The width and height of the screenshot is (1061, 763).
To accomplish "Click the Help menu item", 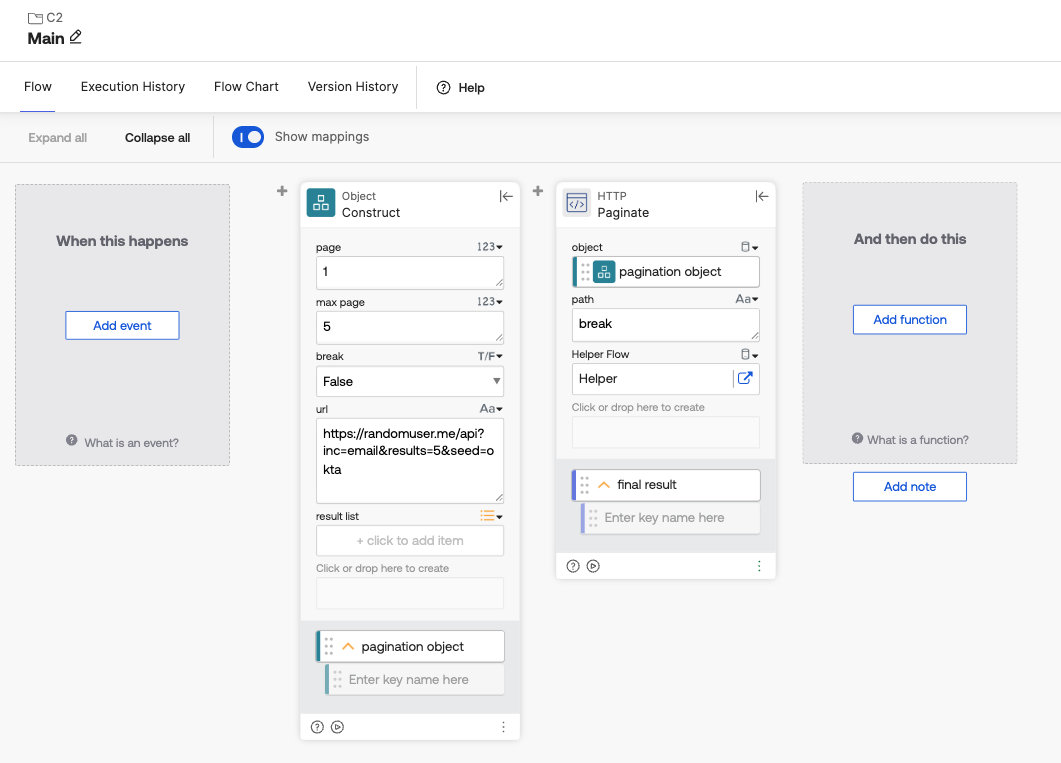I will 461,87.
